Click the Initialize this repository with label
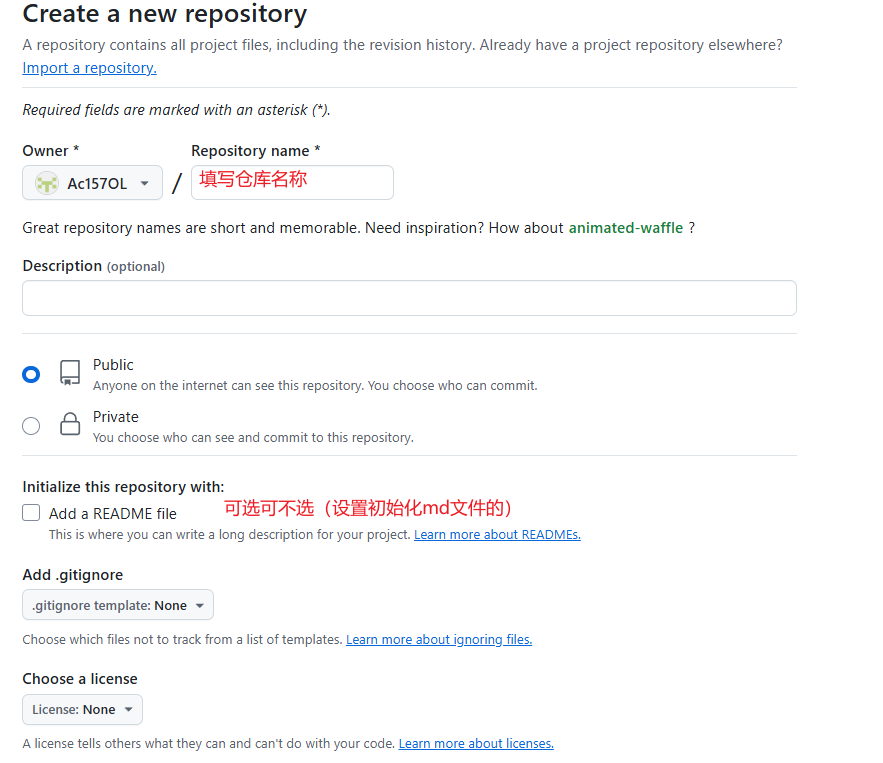 pos(123,487)
